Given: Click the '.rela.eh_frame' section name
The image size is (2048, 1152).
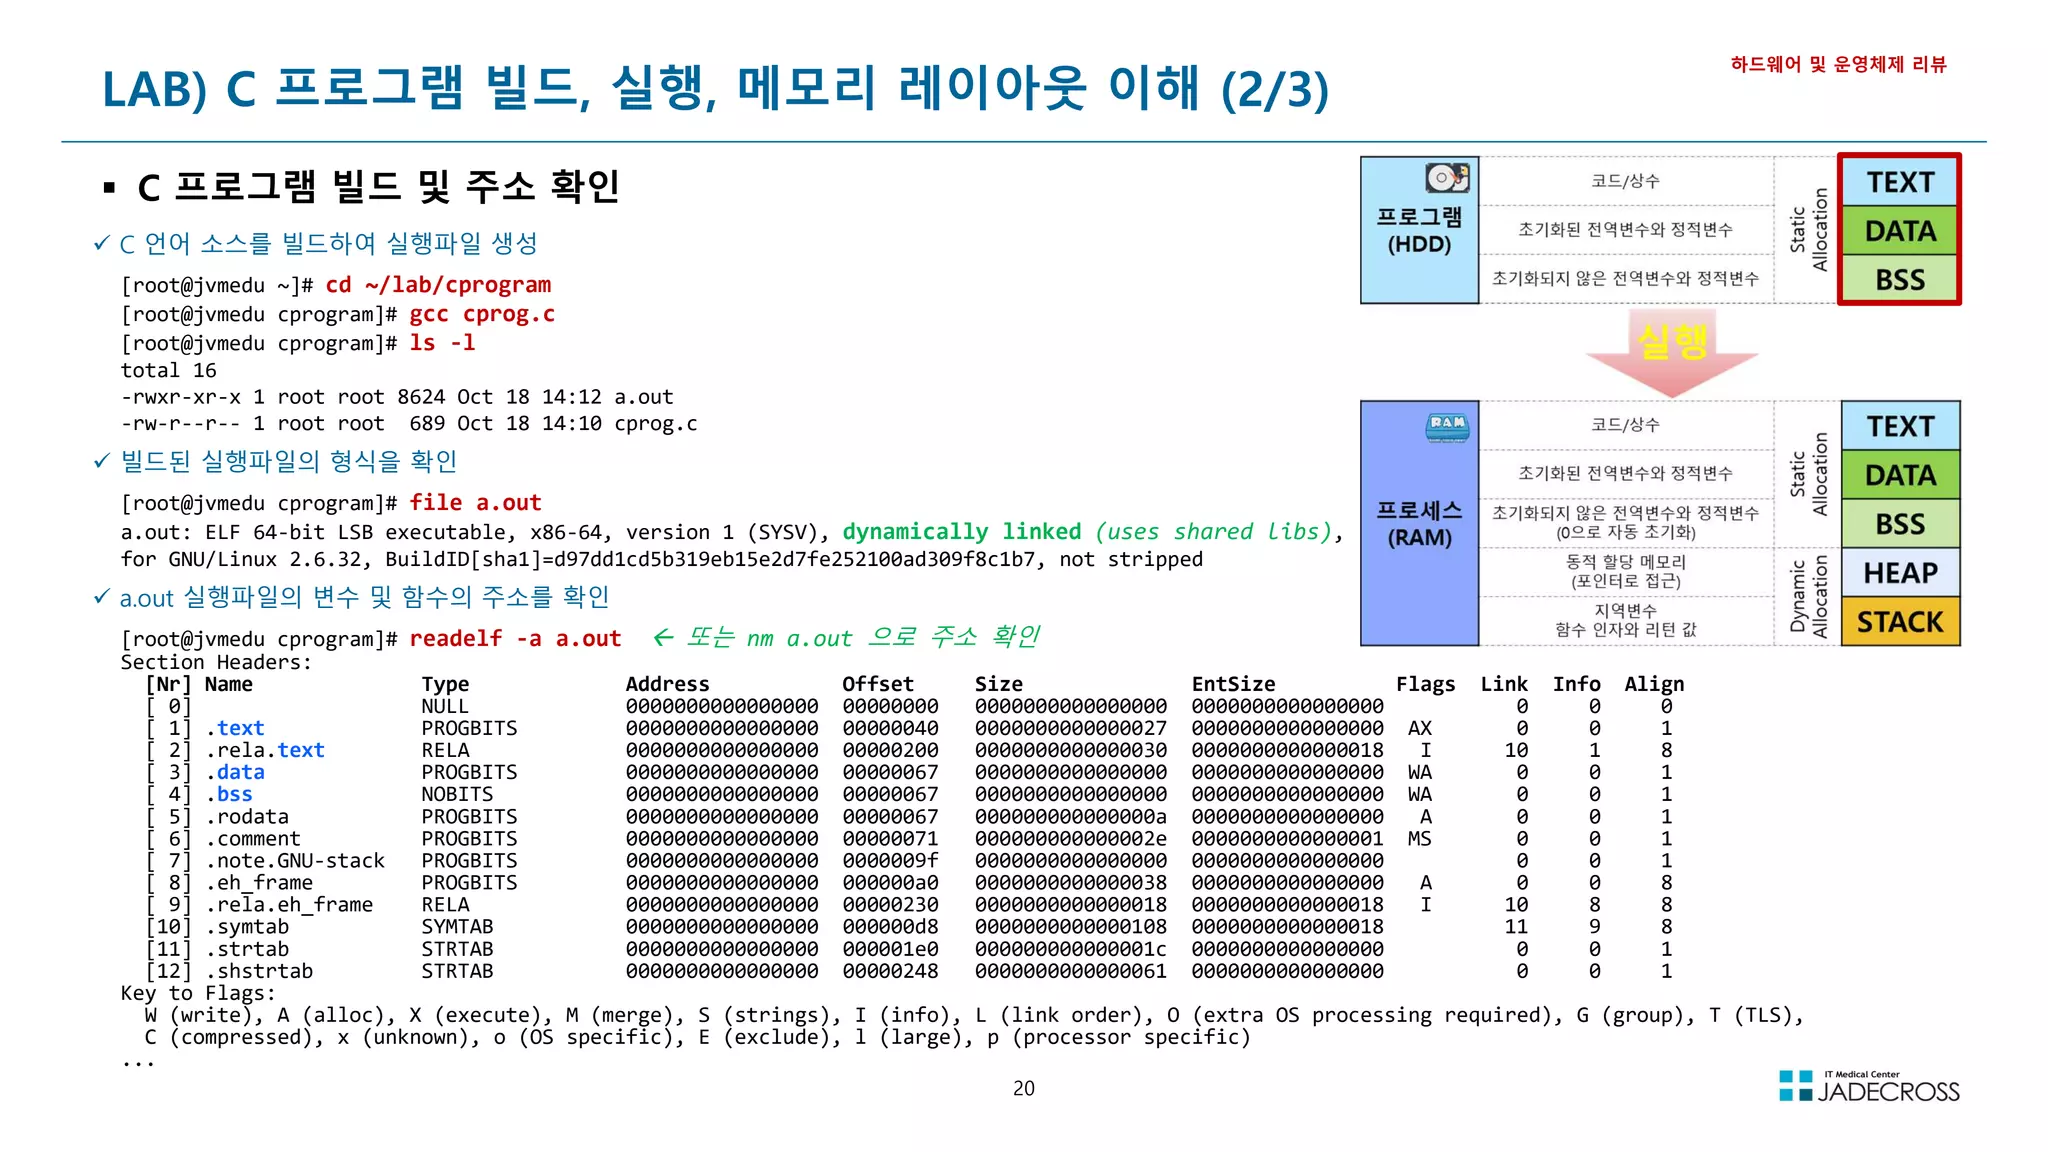Looking at the screenshot, I should (x=289, y=904).
